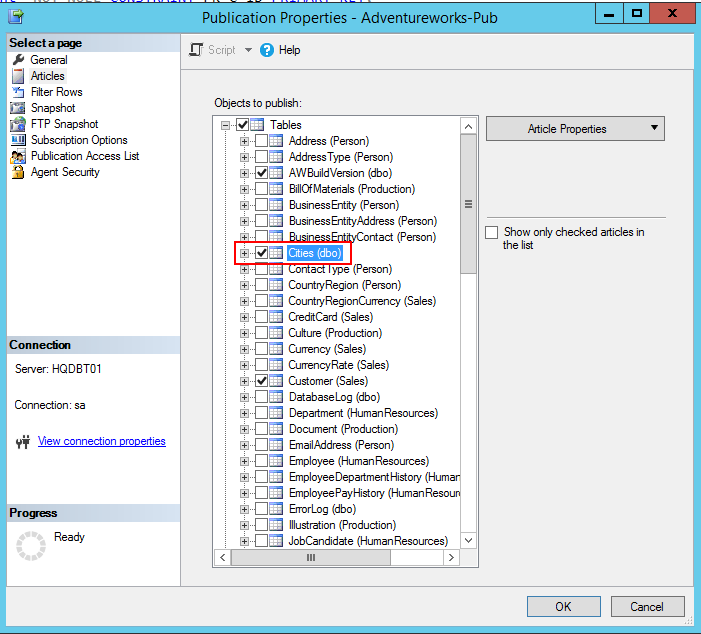This screenshot has width=701, height=634.
Task: Open the Script dropdown arrow
Action: 248,50
